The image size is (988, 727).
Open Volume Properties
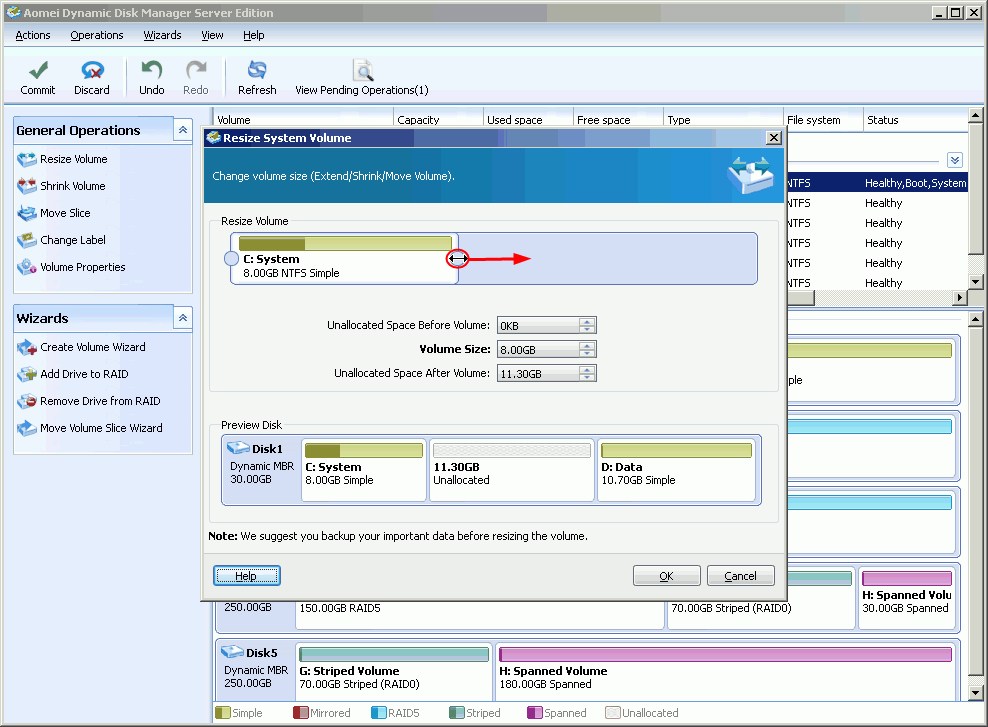click(83, 268)
